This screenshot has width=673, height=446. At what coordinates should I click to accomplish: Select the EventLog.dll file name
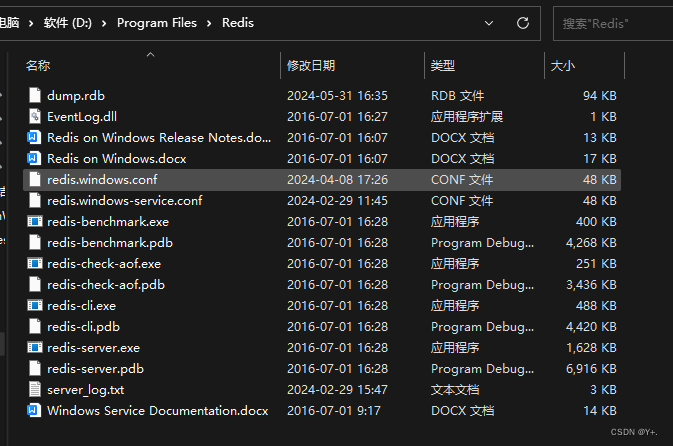tap(82, 116)
